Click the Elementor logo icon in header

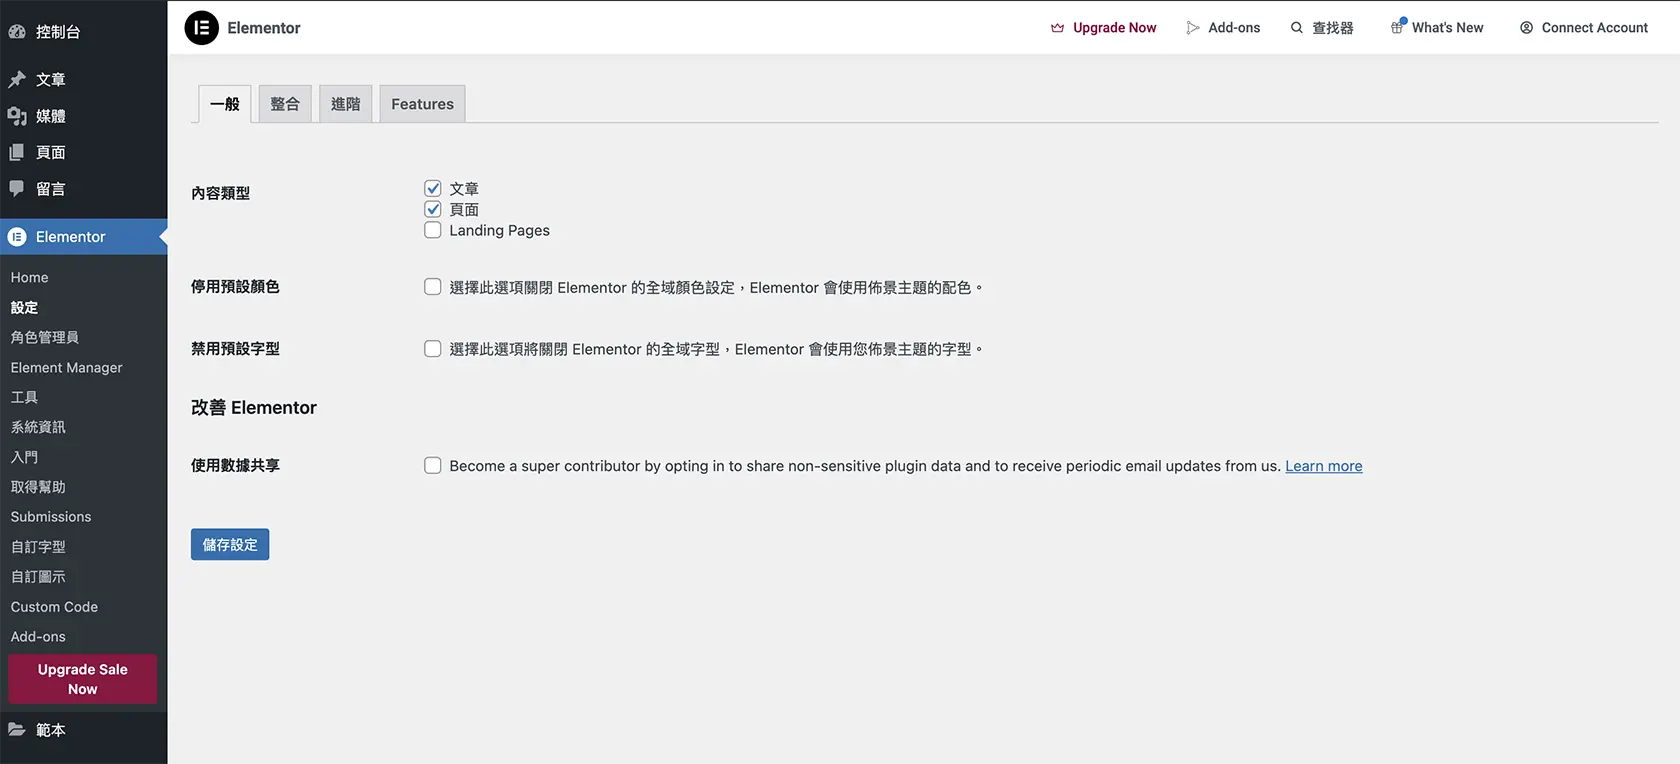(201, 28)
